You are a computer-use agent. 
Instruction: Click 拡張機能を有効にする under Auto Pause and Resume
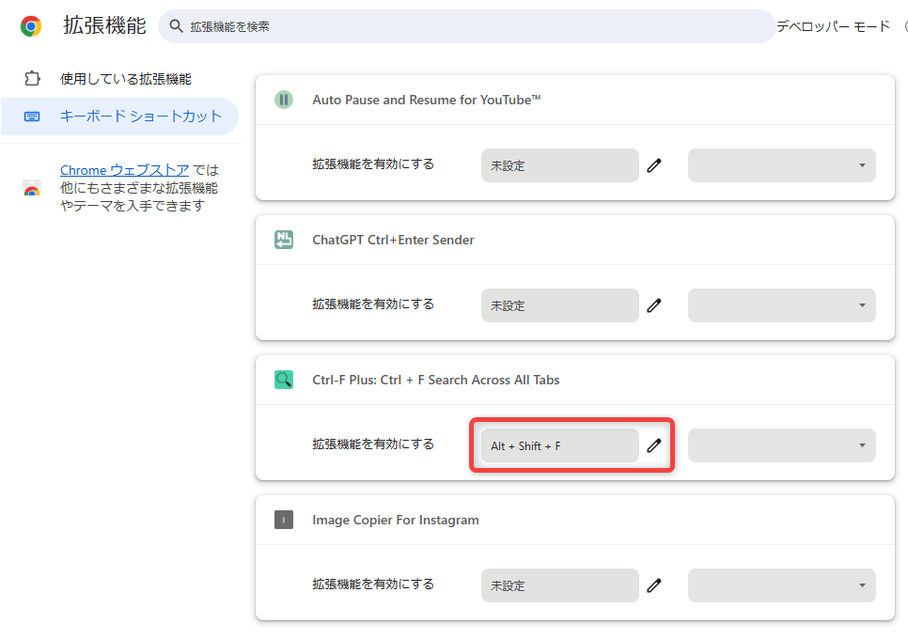(x=374, y=164)
